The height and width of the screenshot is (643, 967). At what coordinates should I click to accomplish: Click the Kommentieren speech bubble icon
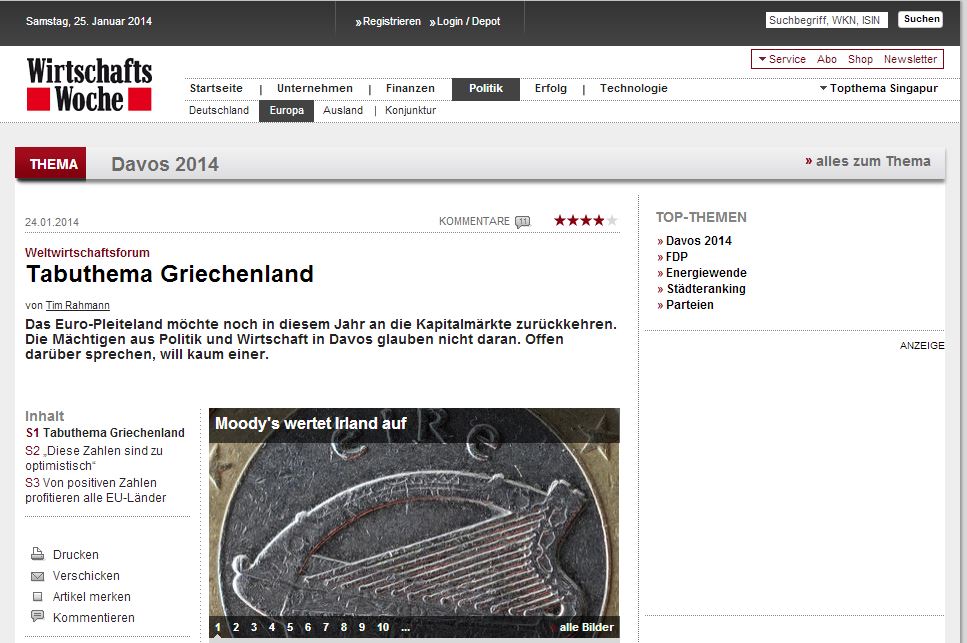[38, 617]
